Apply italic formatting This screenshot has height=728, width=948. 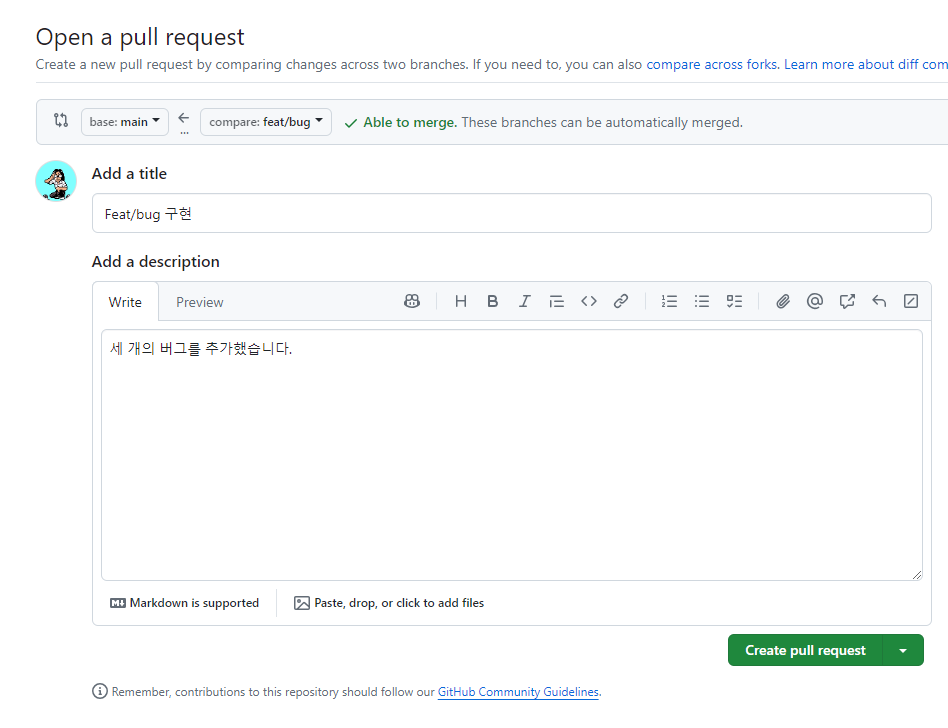(524, 300)
